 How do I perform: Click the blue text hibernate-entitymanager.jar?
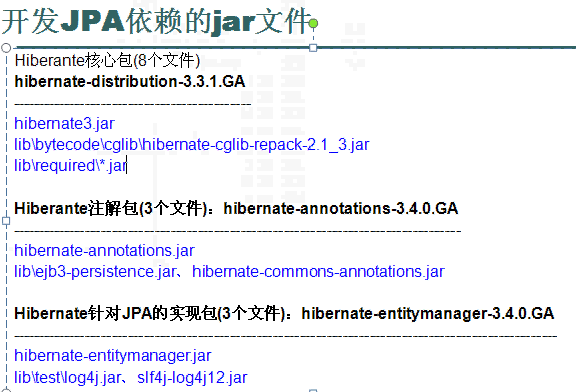point(112,356)
